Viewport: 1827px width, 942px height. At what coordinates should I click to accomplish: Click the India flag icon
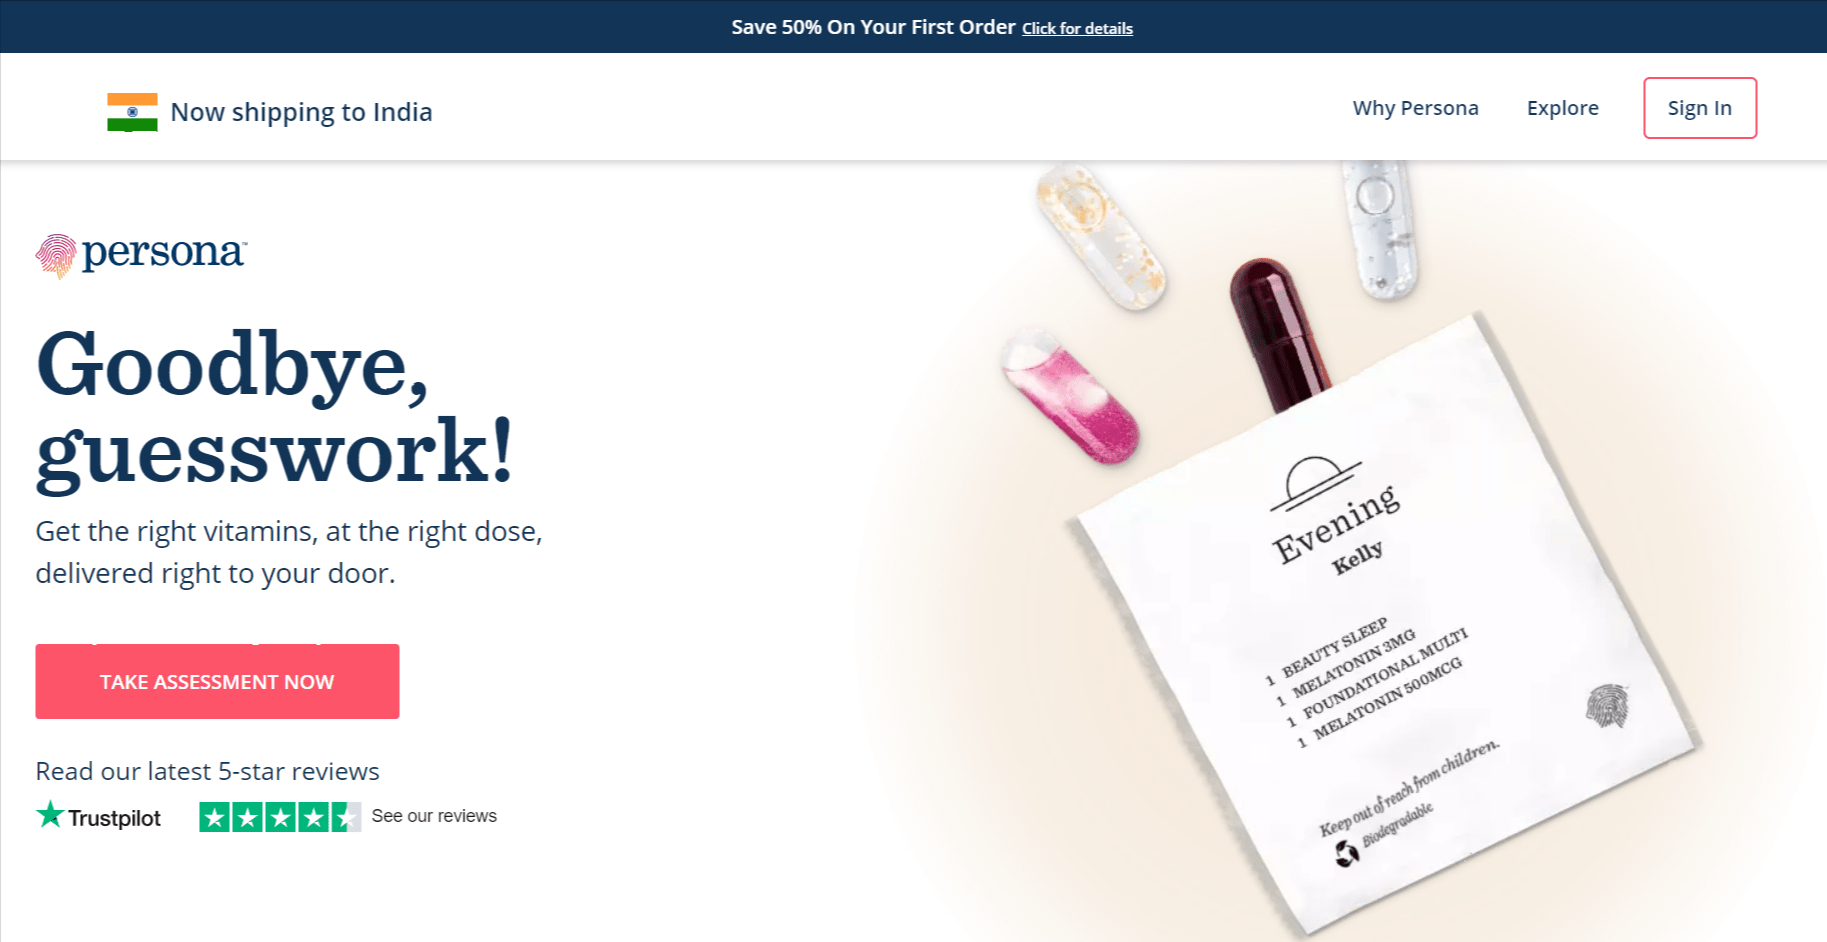pos(132,112)
